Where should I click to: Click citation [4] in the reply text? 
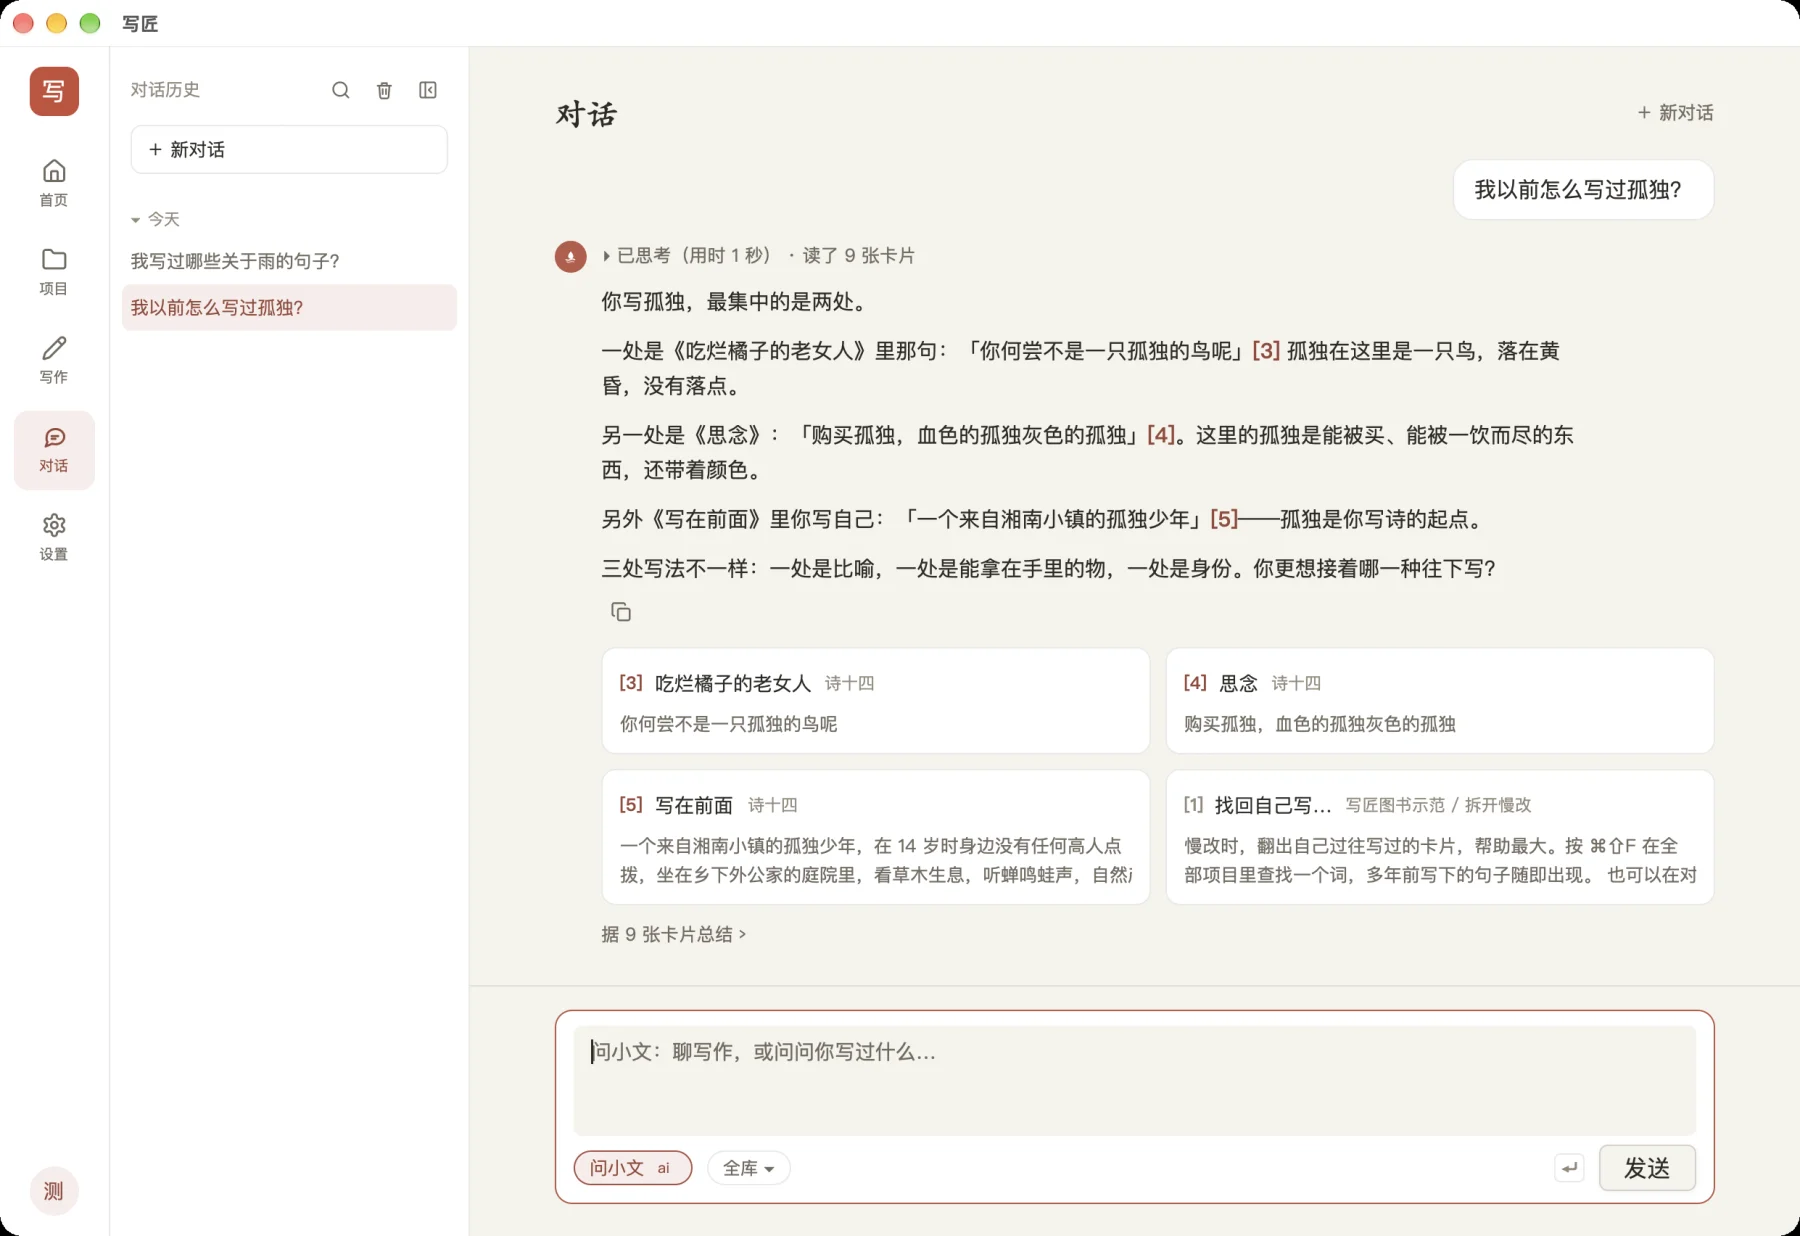click(x=1161, y=435)
